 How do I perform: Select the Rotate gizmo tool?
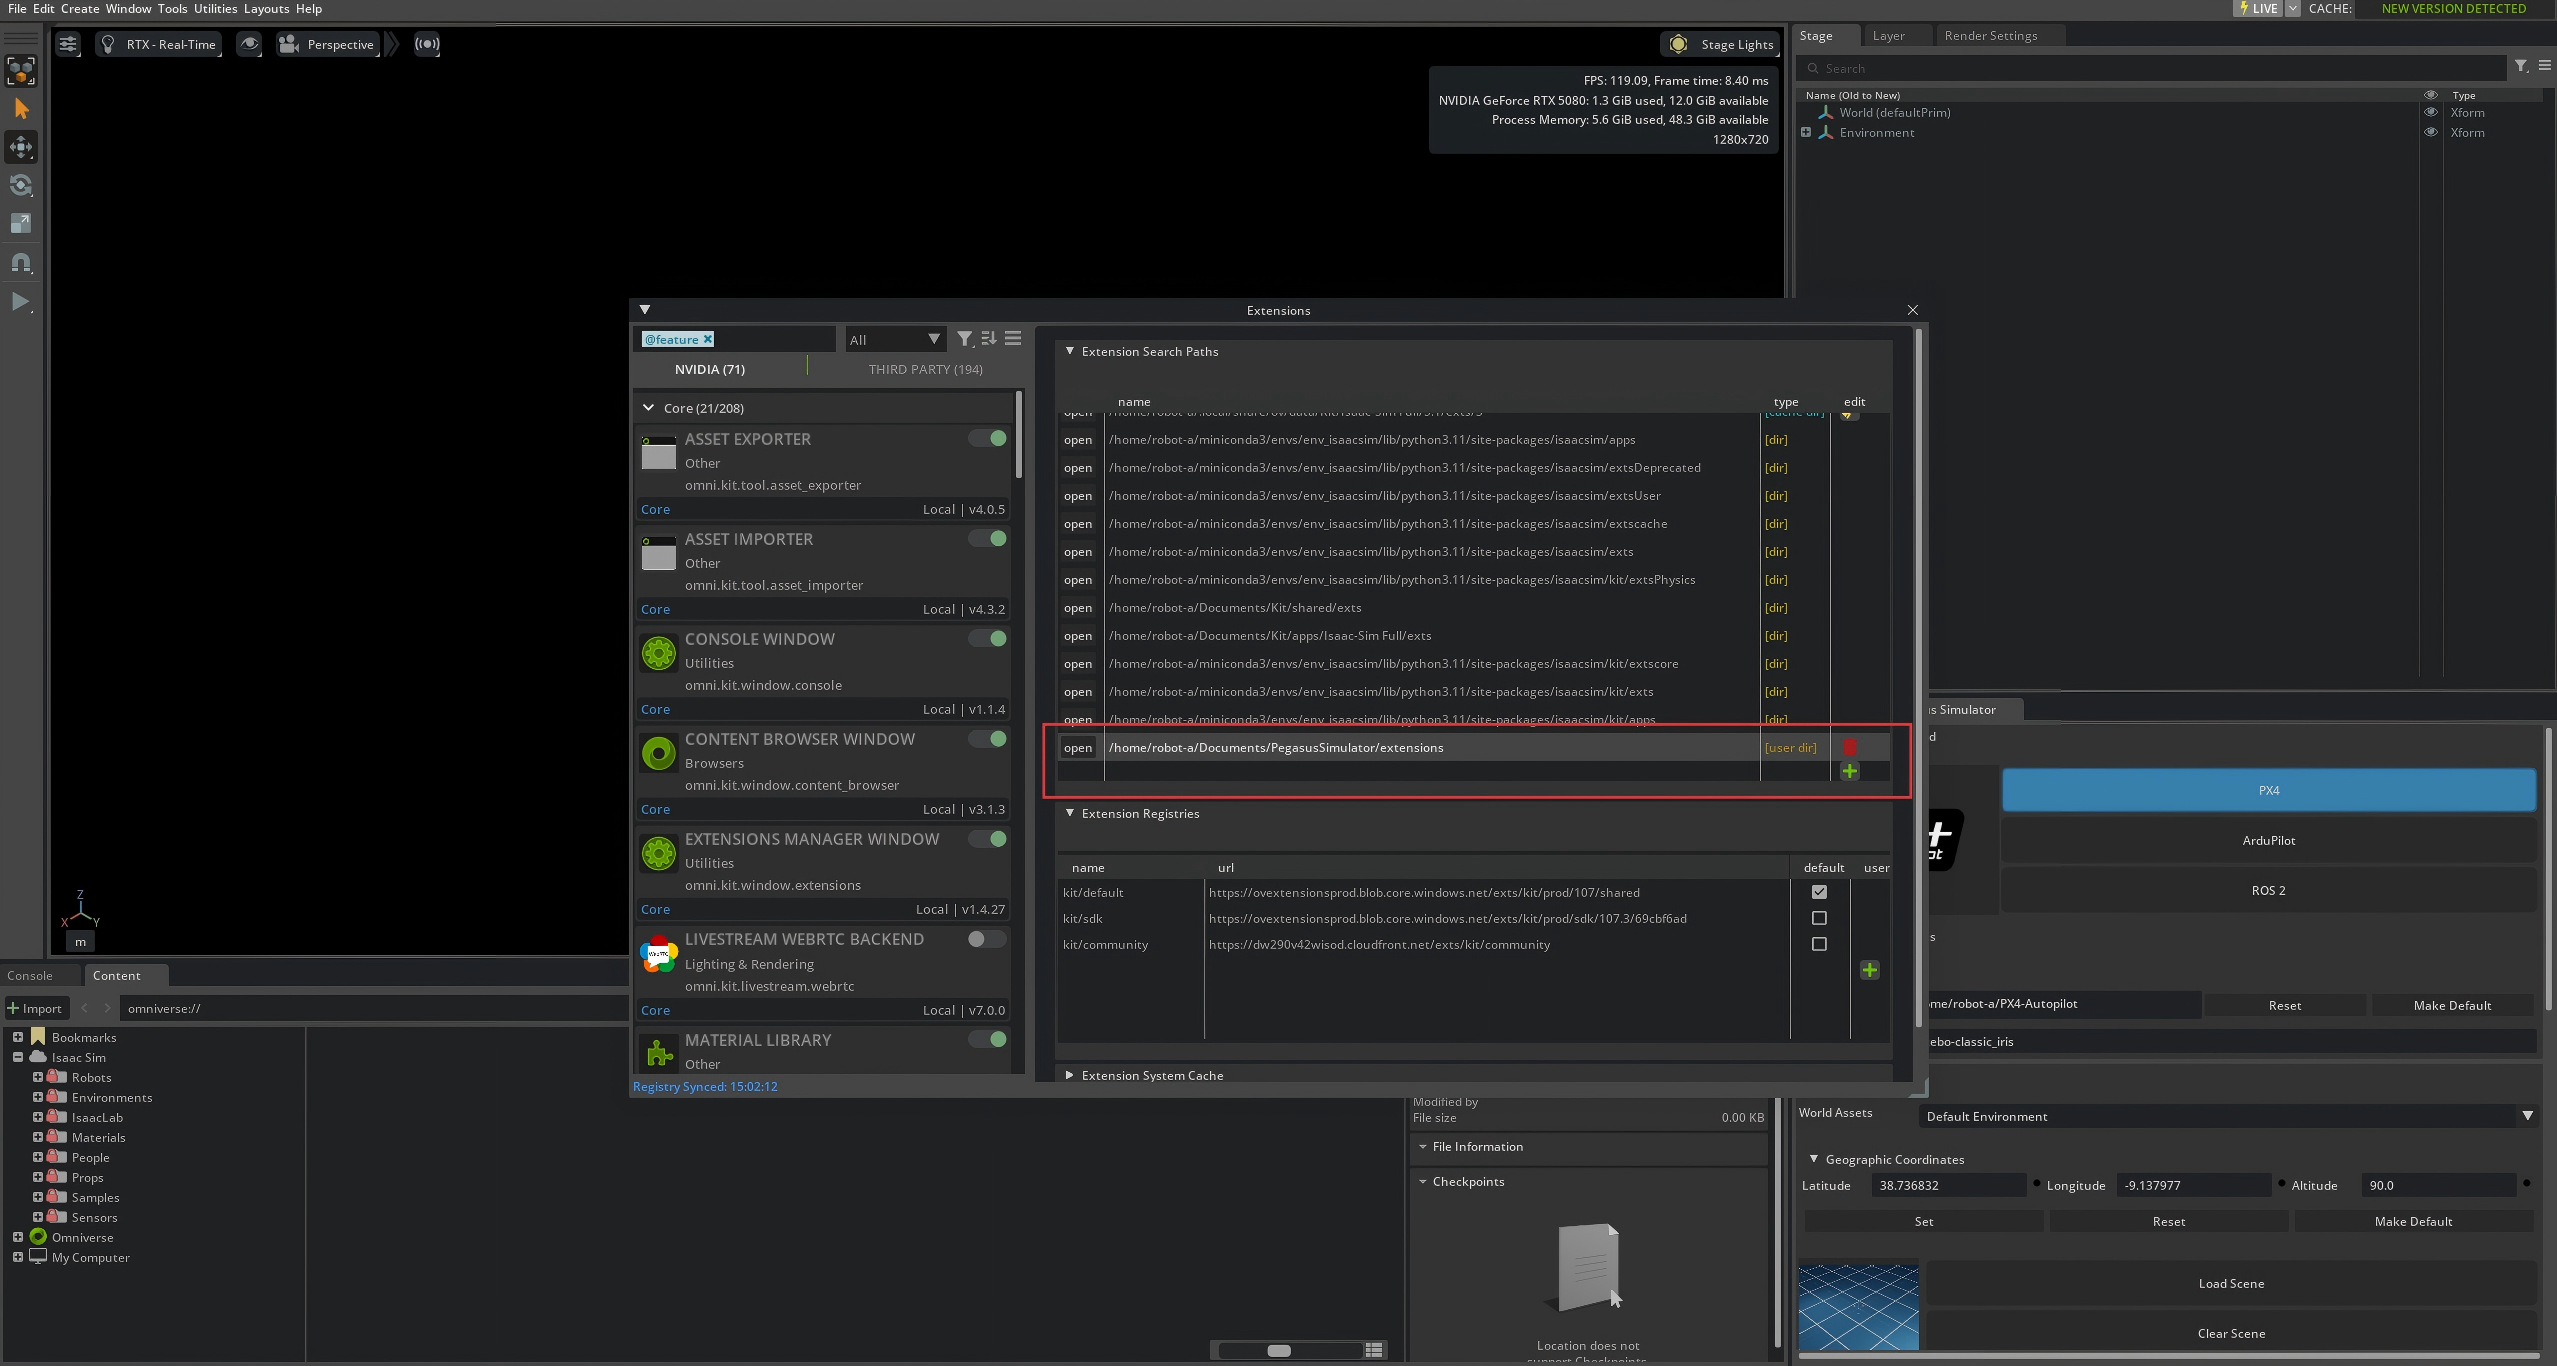[x=21, y=185]
